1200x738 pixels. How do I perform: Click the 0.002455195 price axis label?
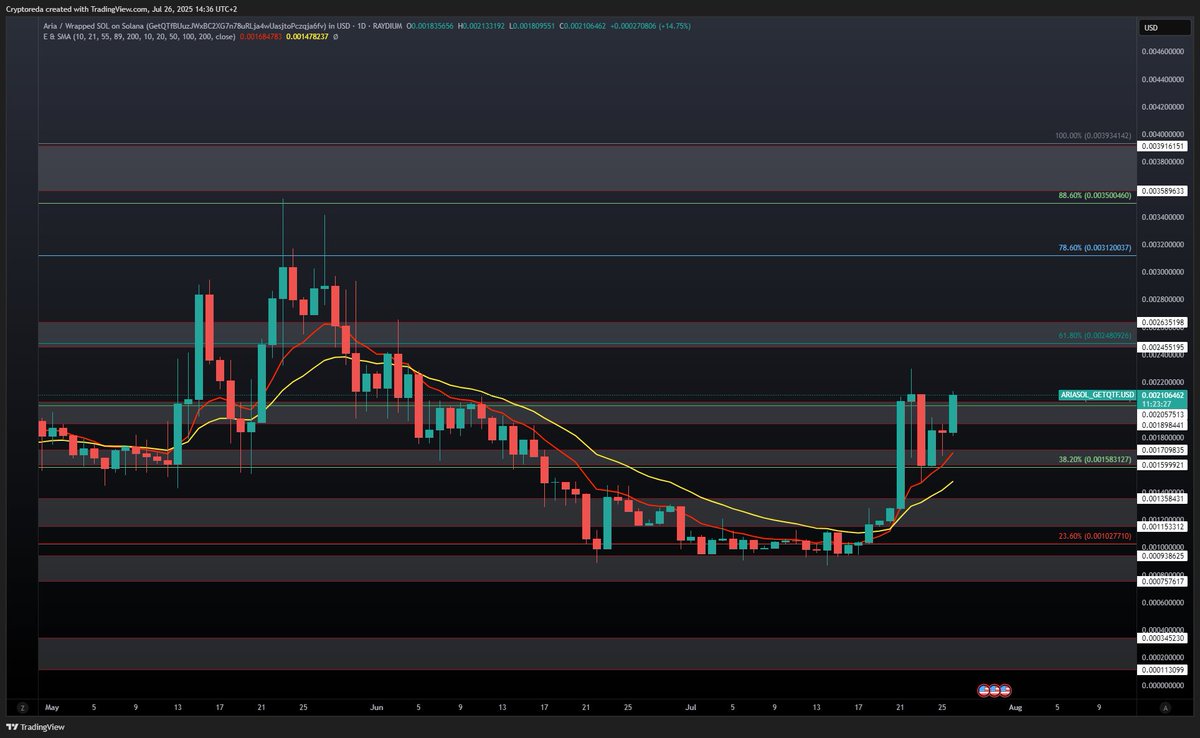[1163, 347]
